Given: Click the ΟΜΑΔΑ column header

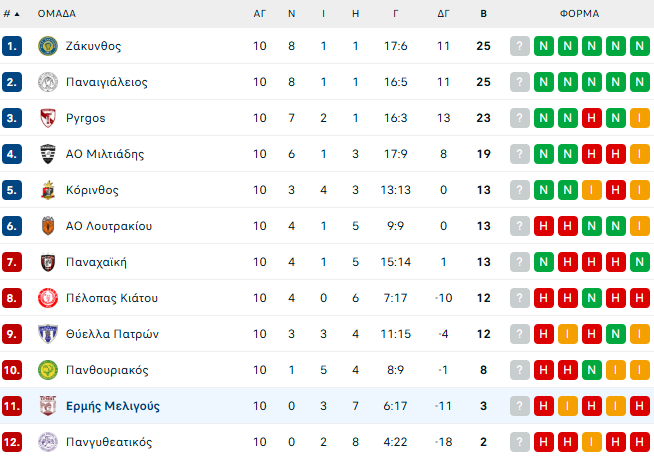Looking at the screenshot, I should [x=57, y=14].
